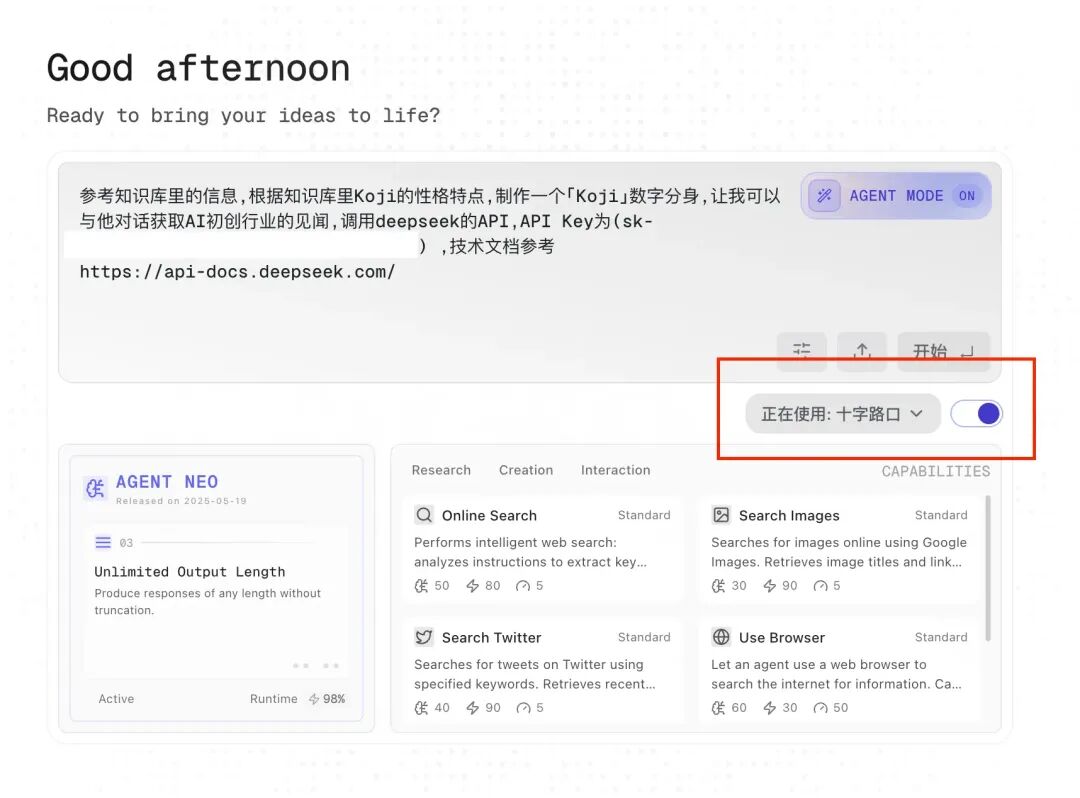Click the Agent Mode magic wand icon

click(x=824, y=196)
